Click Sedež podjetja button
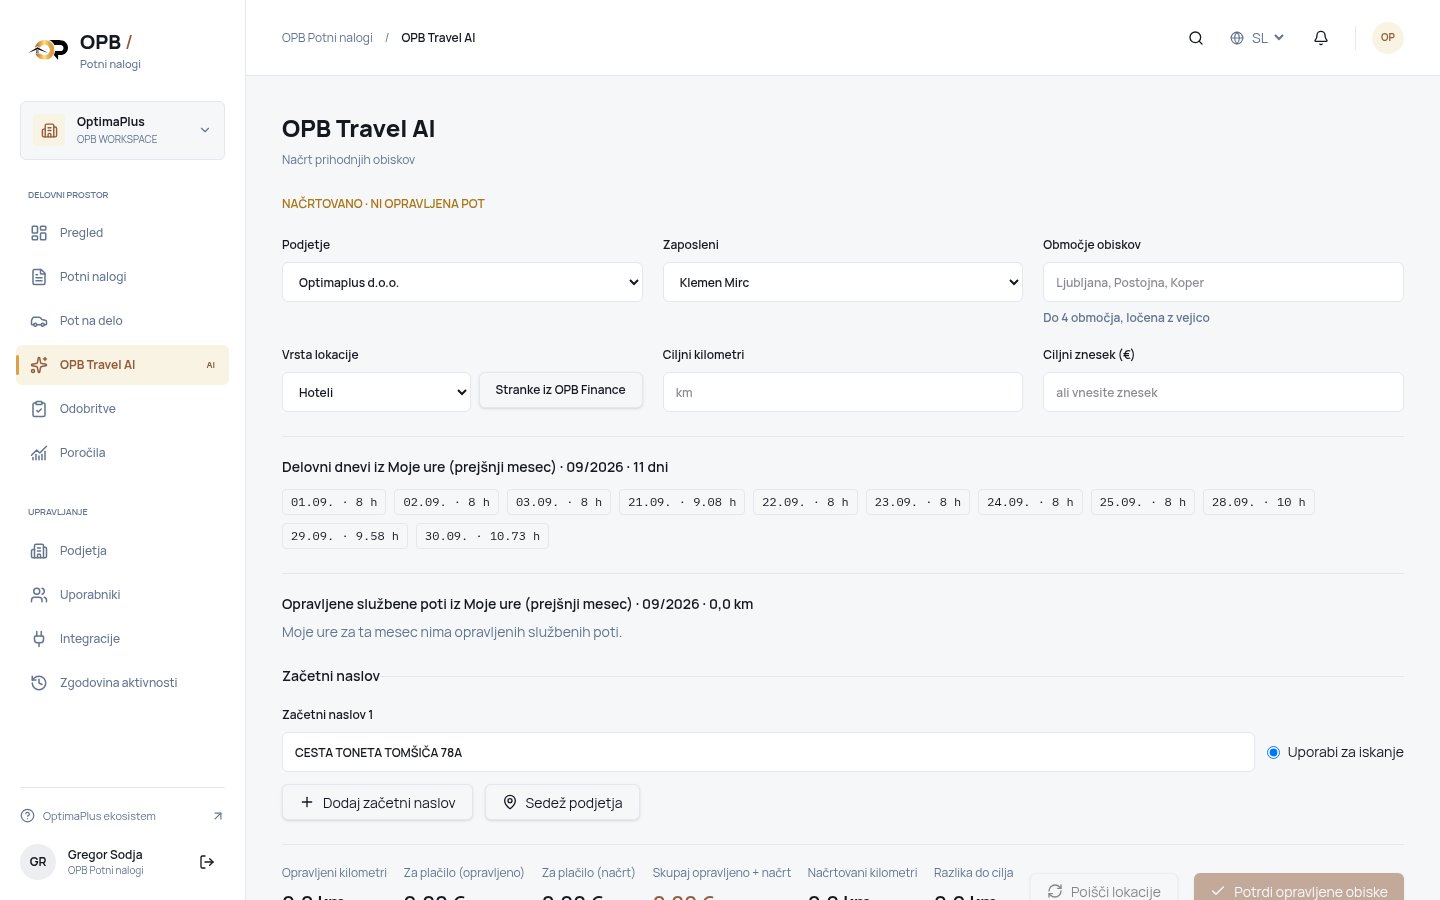 coord(562,802)
